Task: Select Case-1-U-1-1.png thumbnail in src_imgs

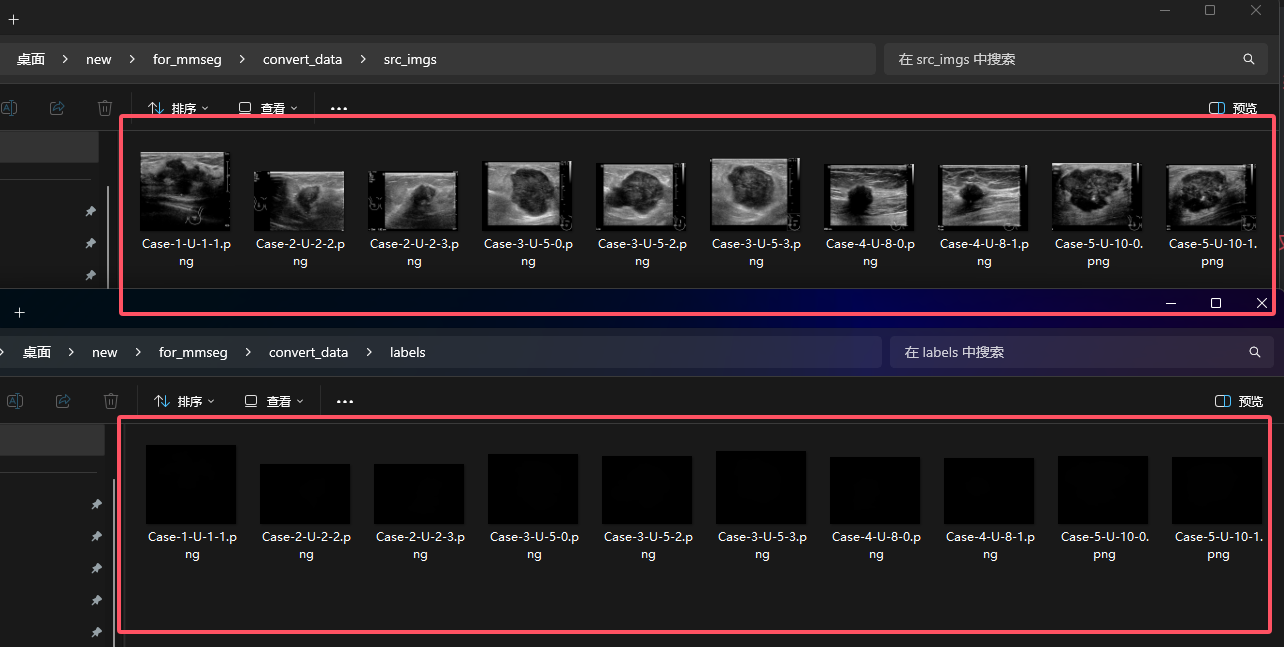Action: click(x=185, y=191)
